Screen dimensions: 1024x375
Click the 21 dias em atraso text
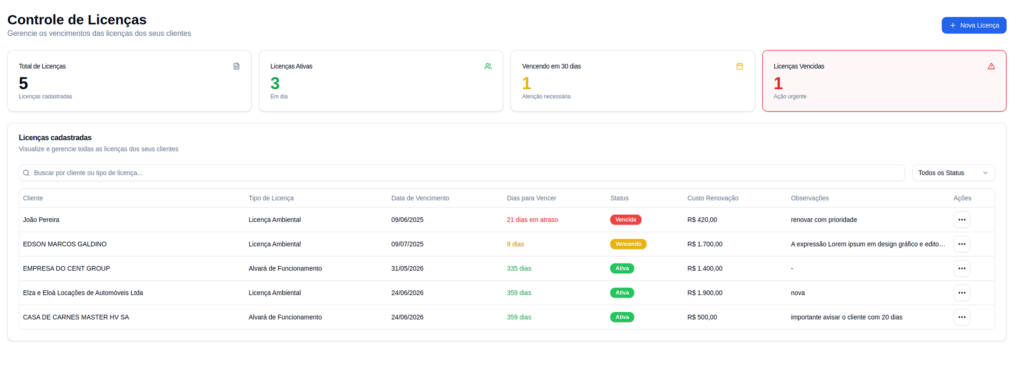(x=532, y=220)
